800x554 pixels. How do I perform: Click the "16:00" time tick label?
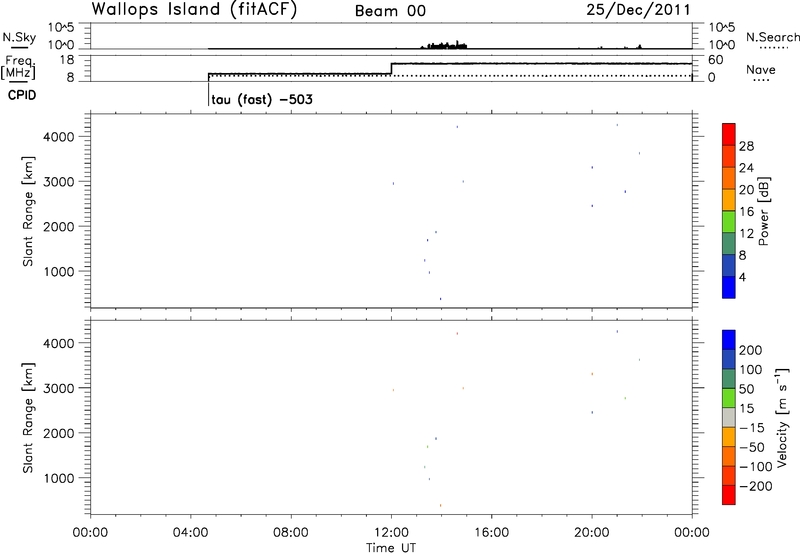pyautogui.click(x=491, y=533)
